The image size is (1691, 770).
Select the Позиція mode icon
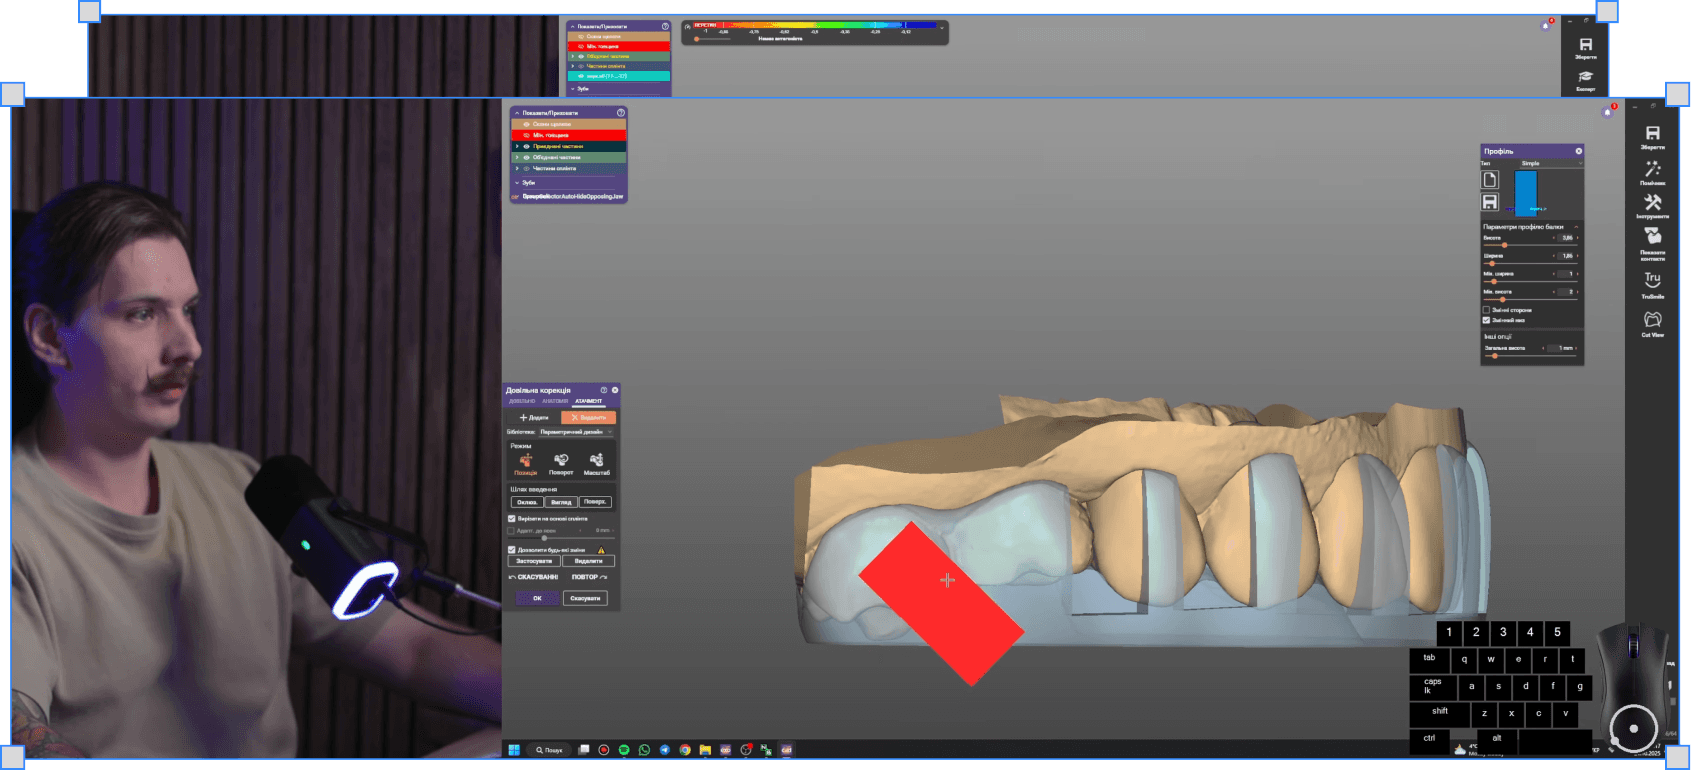(x=525, y=460)
